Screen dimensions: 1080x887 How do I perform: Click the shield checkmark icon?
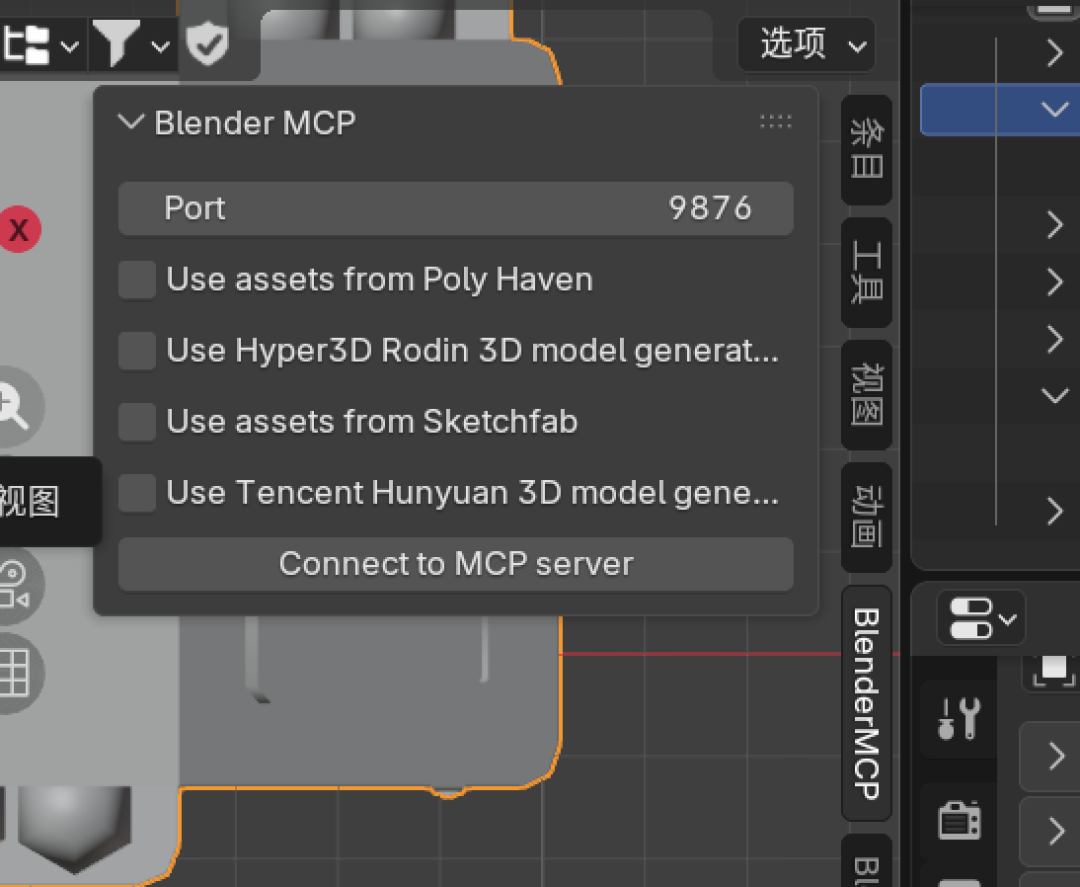coord(207,43)
